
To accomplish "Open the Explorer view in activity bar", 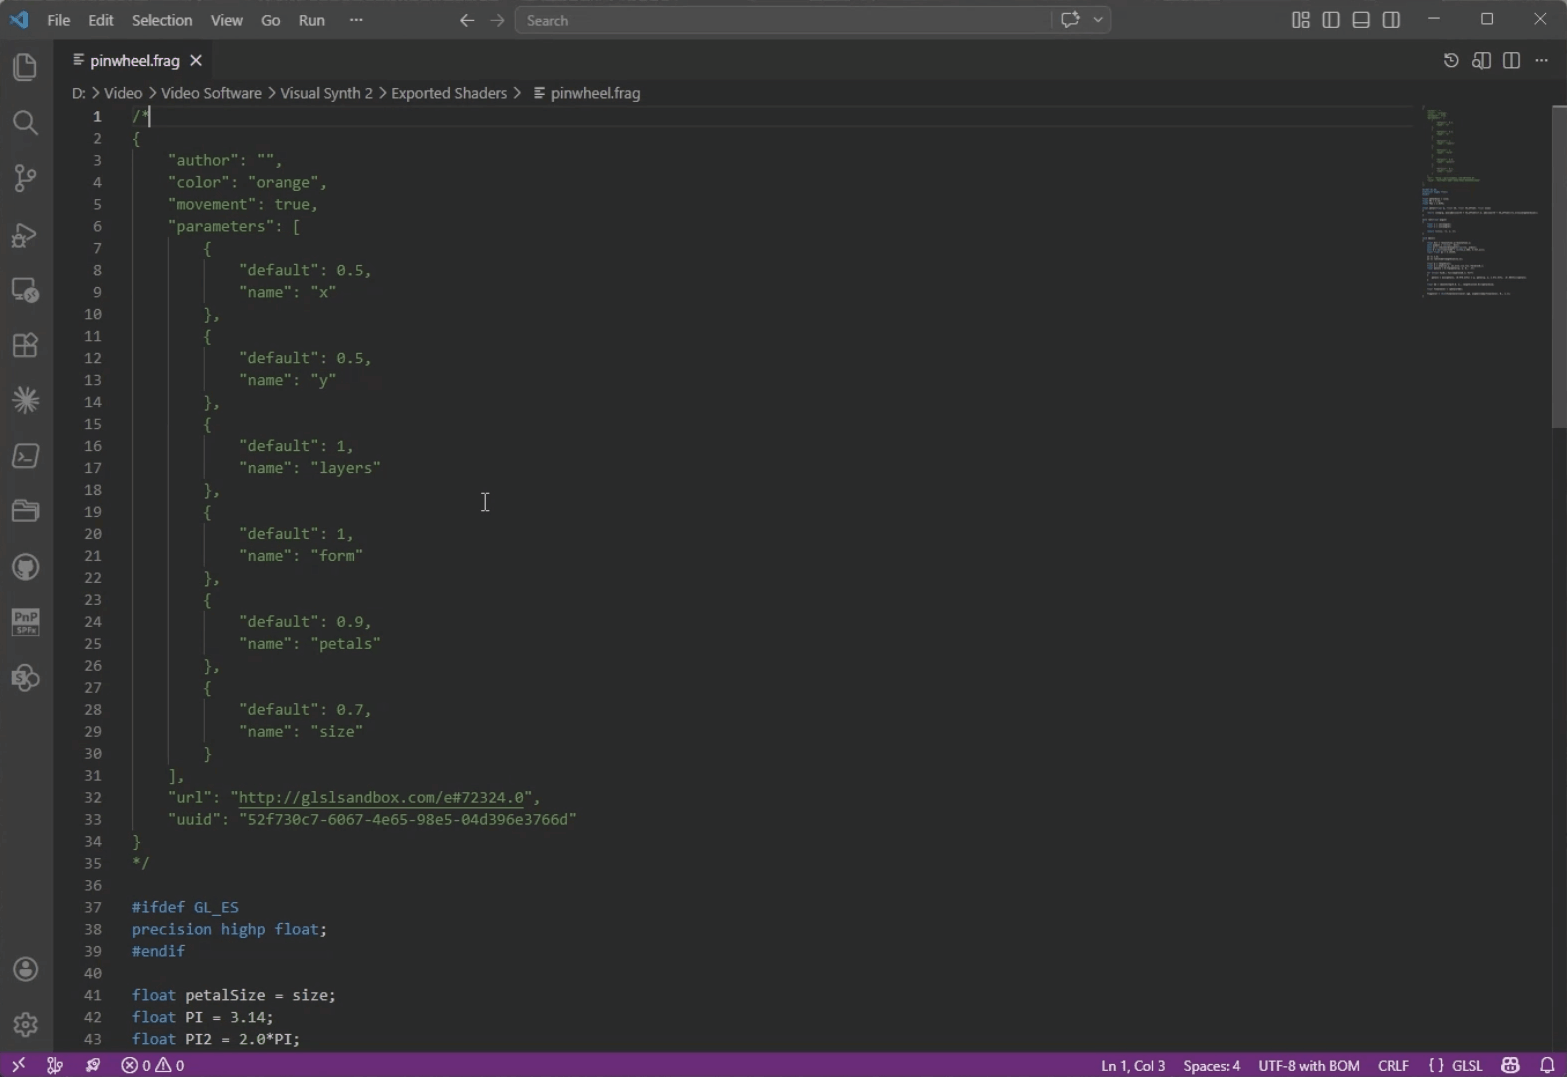I will (25, 67).
